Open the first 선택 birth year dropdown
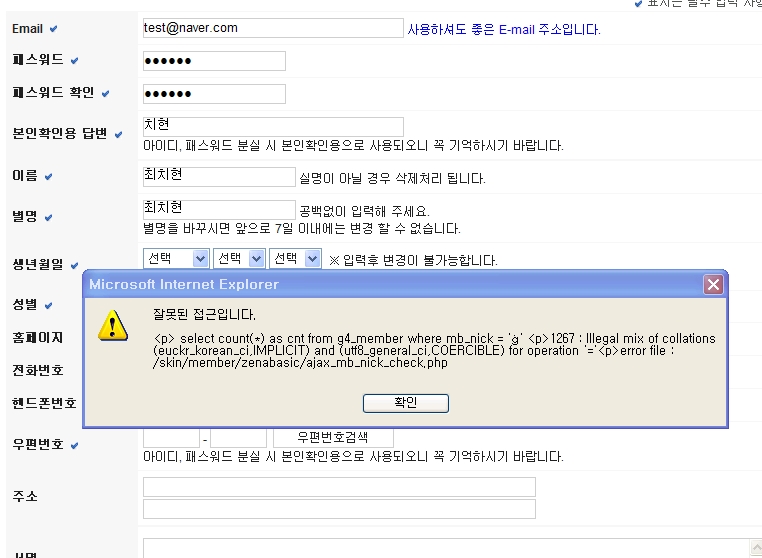Viewport: 762px width, 558px height. 177,259
